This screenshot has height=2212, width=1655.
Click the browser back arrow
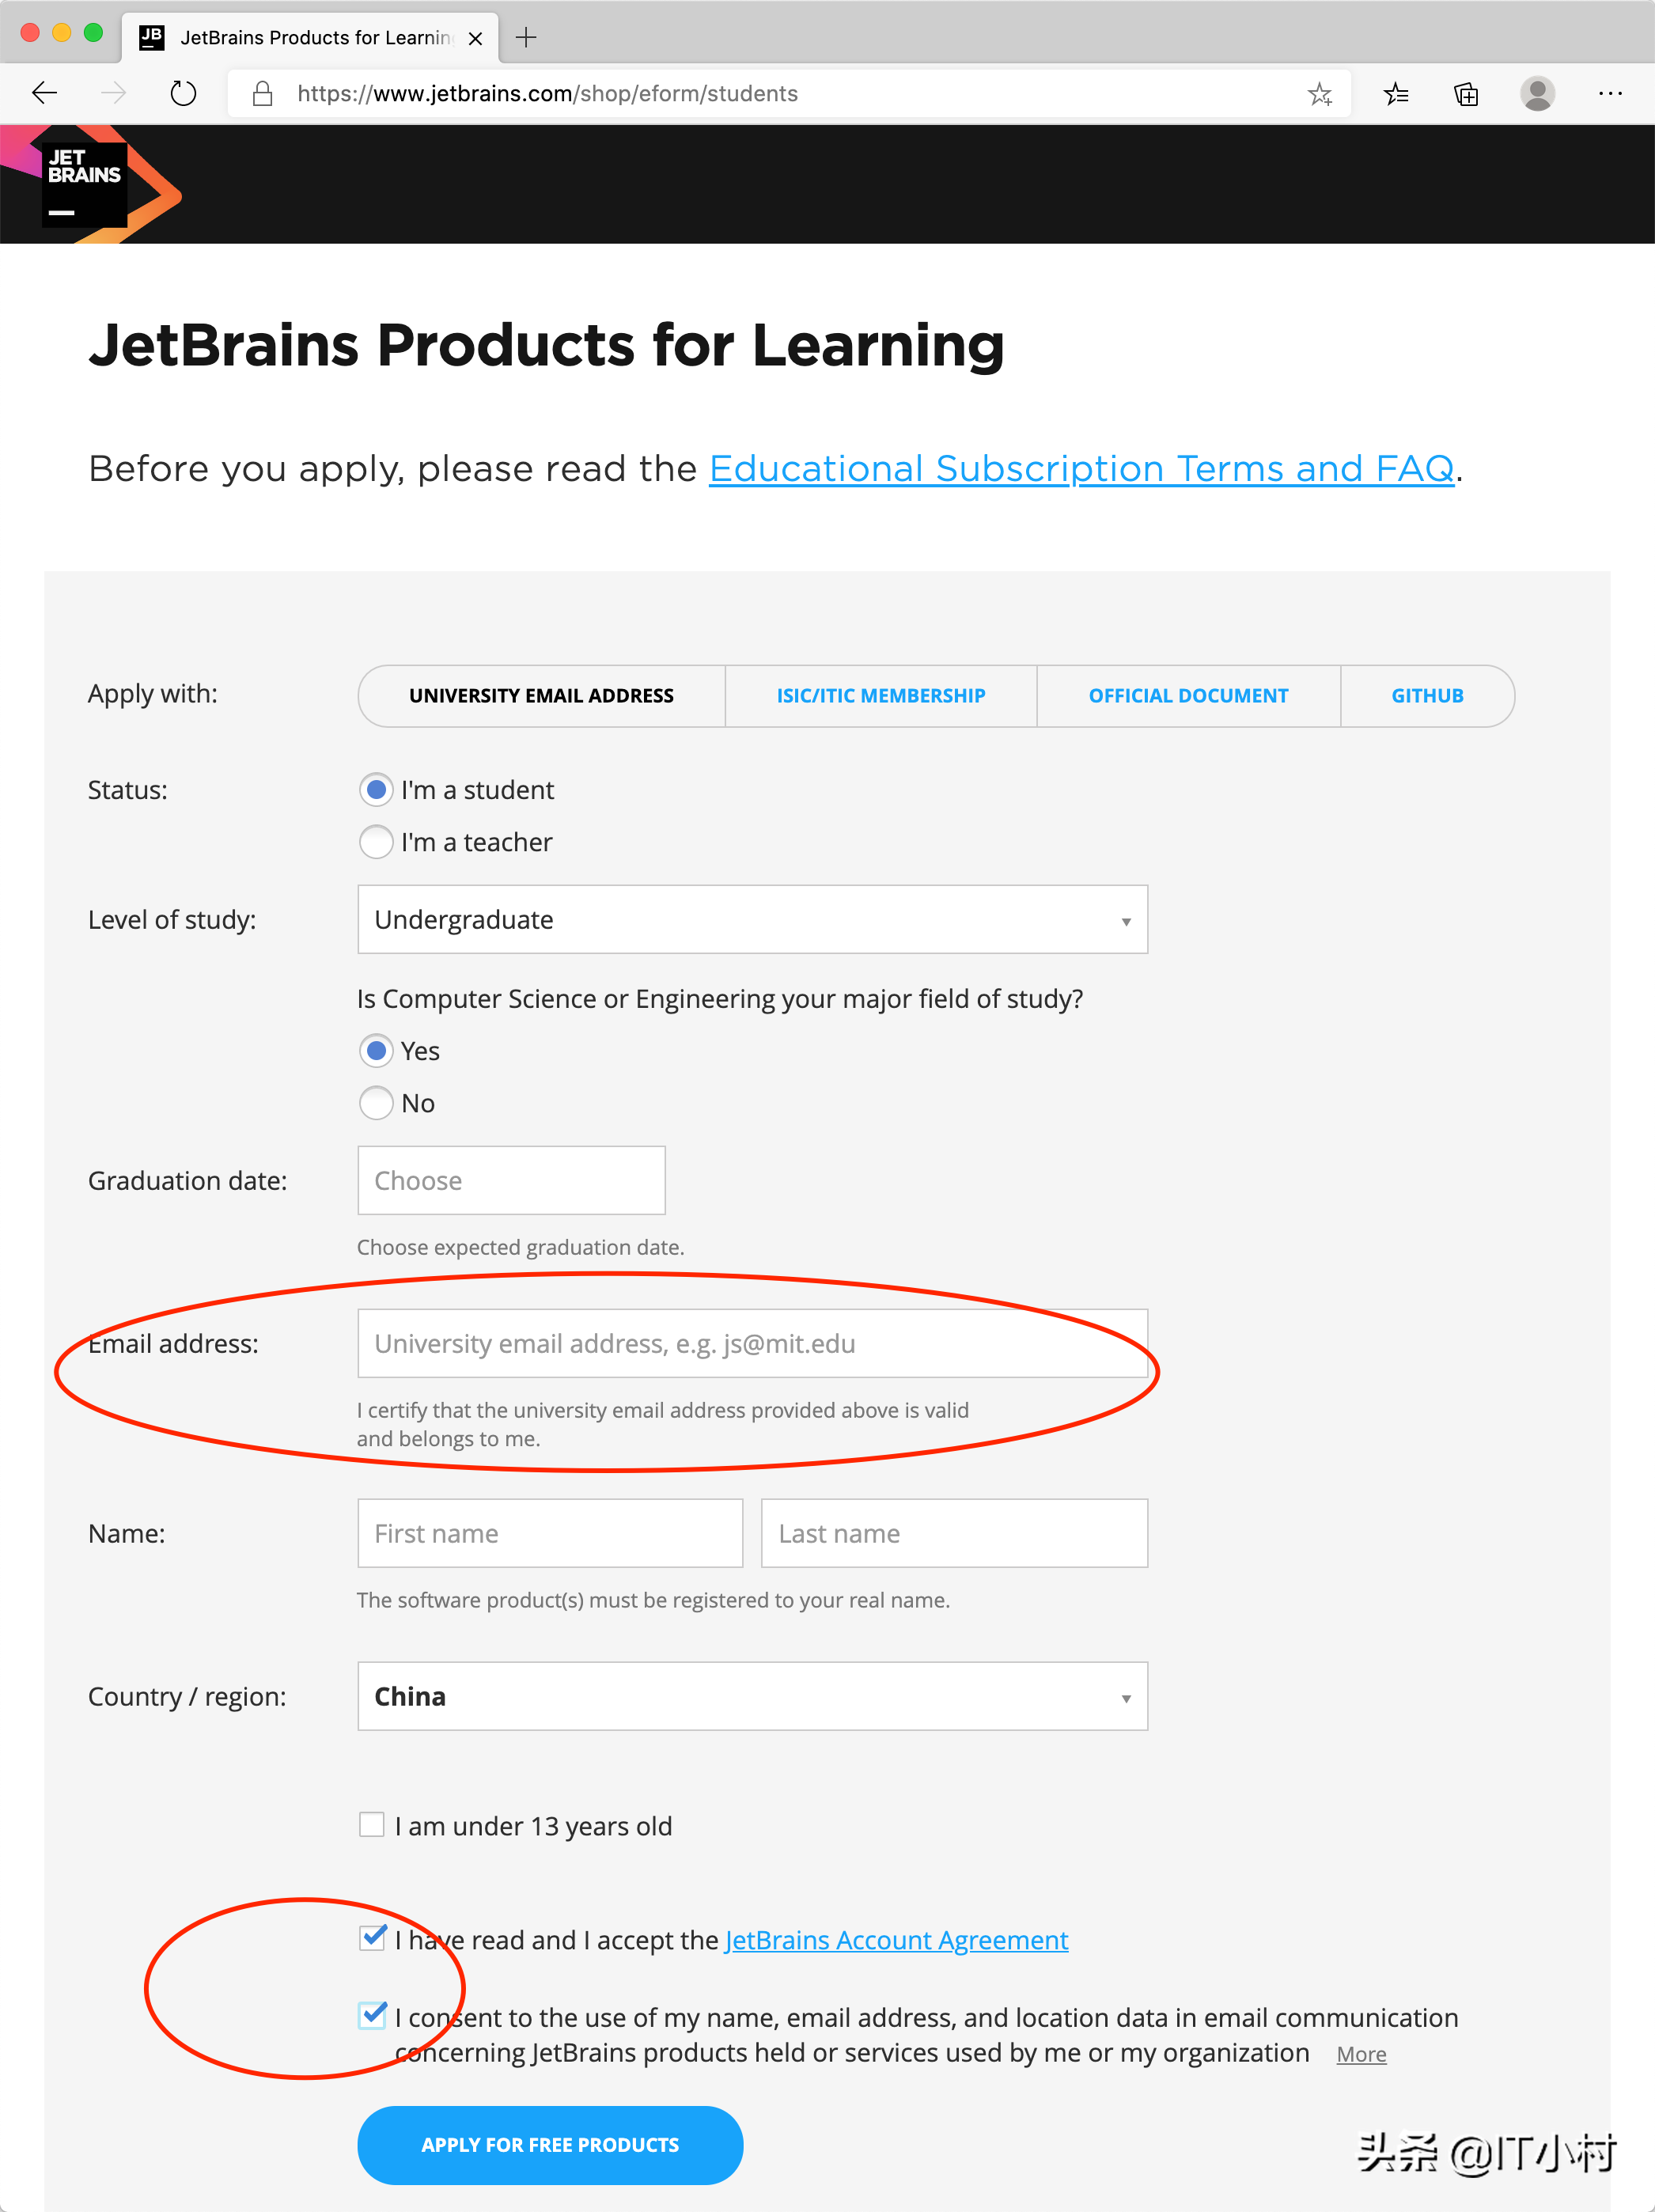(44, 93)
